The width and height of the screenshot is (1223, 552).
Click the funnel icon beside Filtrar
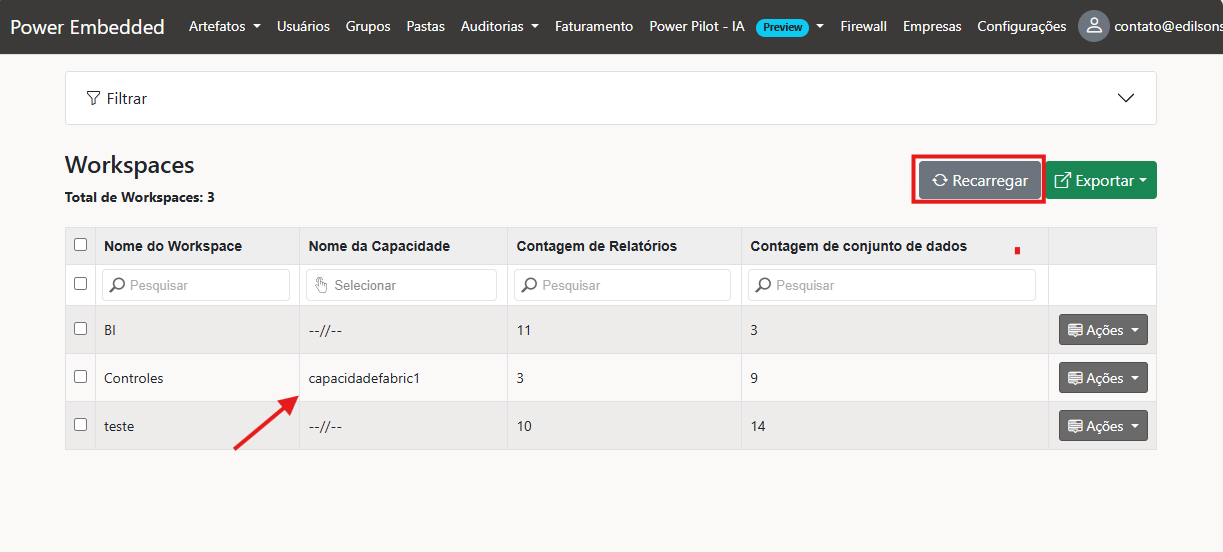(93, 98)
